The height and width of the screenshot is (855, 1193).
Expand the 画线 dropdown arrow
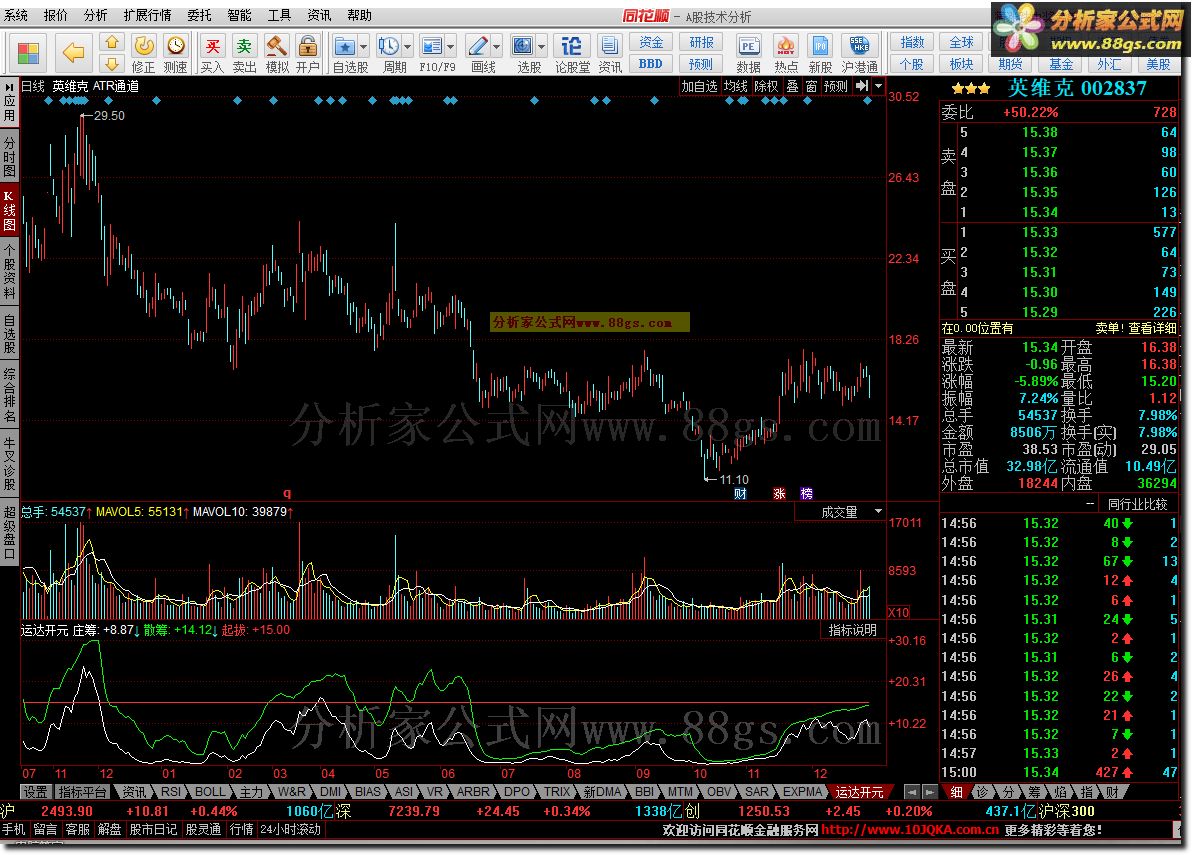(497, 46)
